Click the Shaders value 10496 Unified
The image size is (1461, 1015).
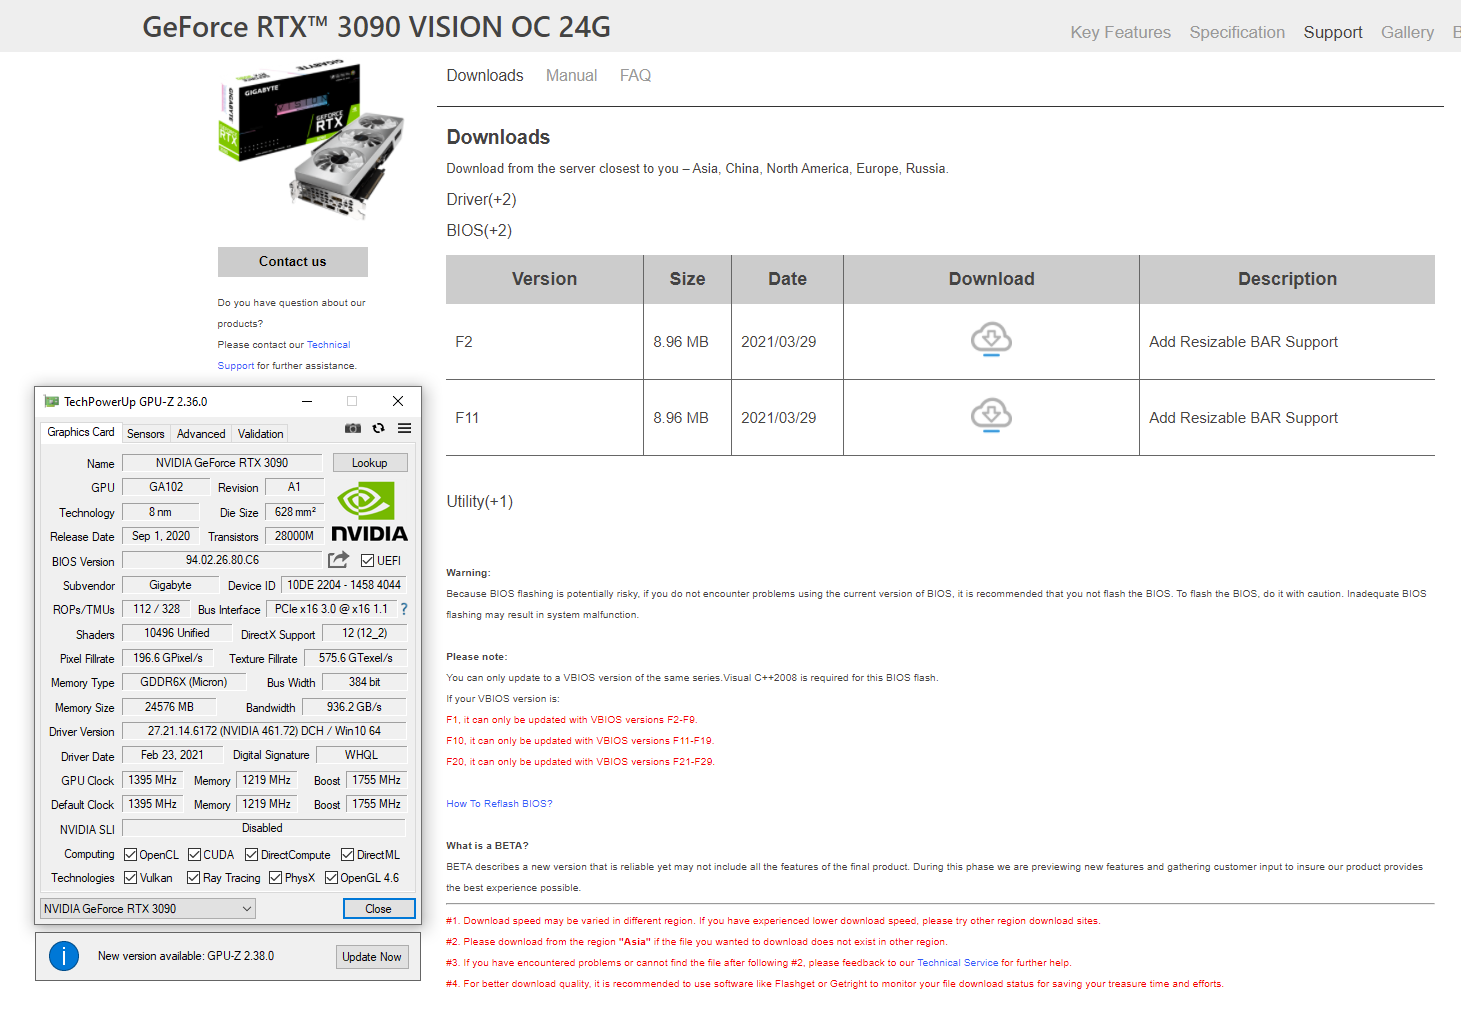click(177, 633)
